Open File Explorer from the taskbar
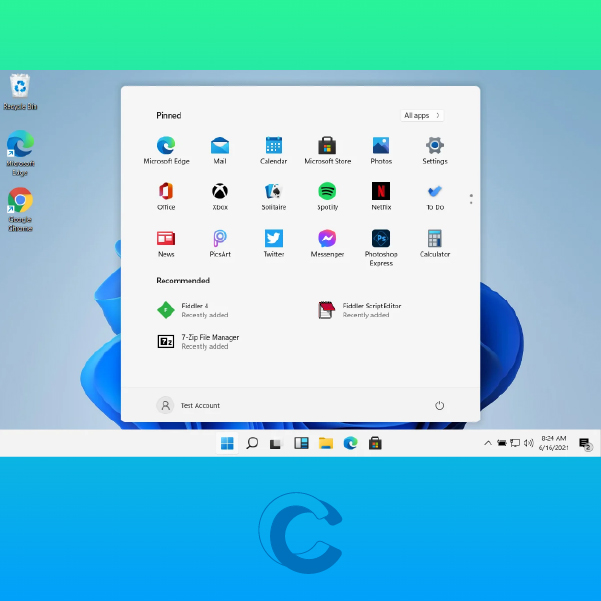 click(x=326, y=443)
